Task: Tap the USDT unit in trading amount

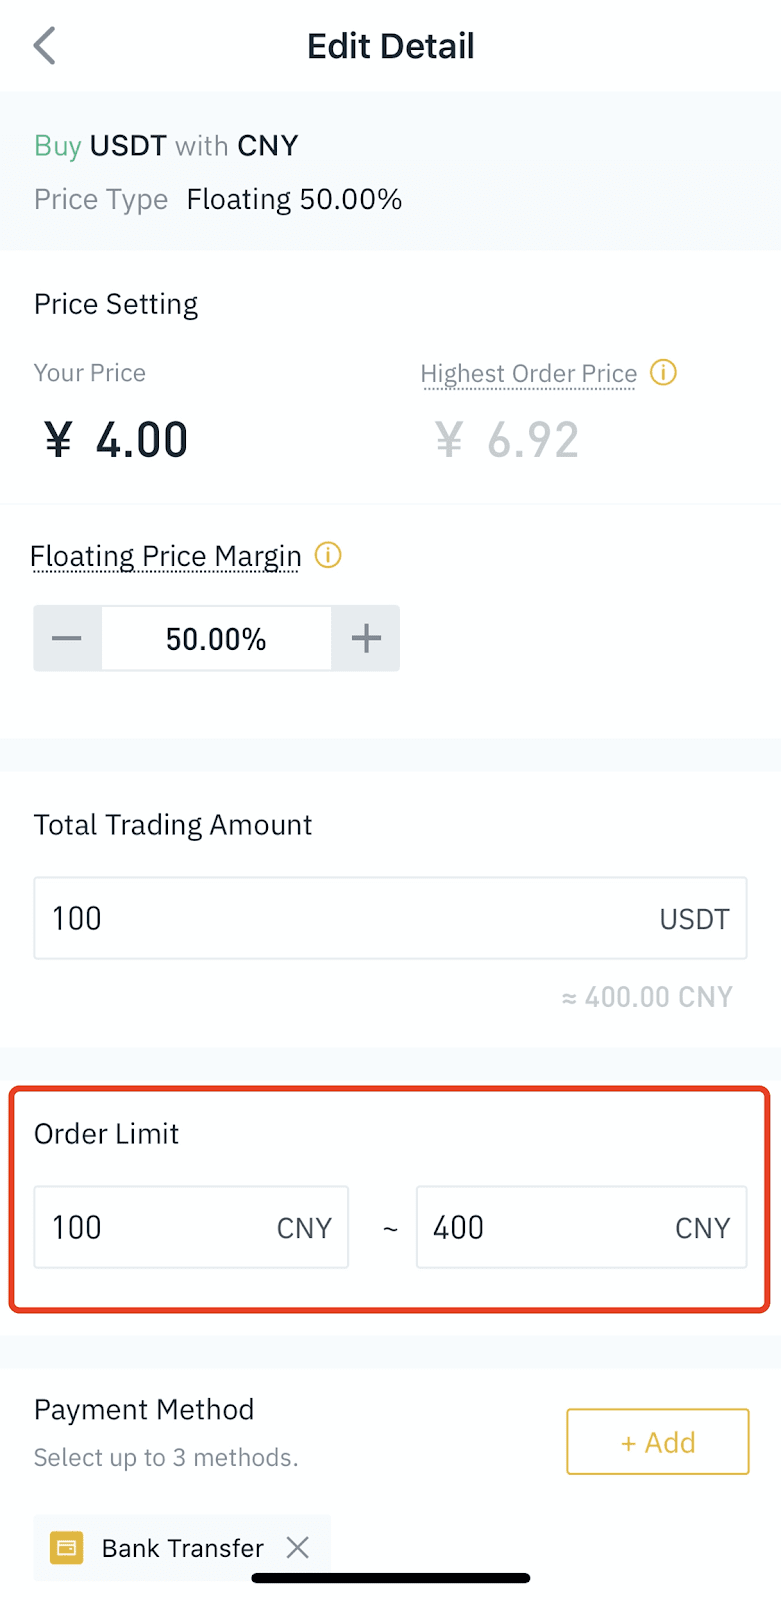Action: point(695,919)
